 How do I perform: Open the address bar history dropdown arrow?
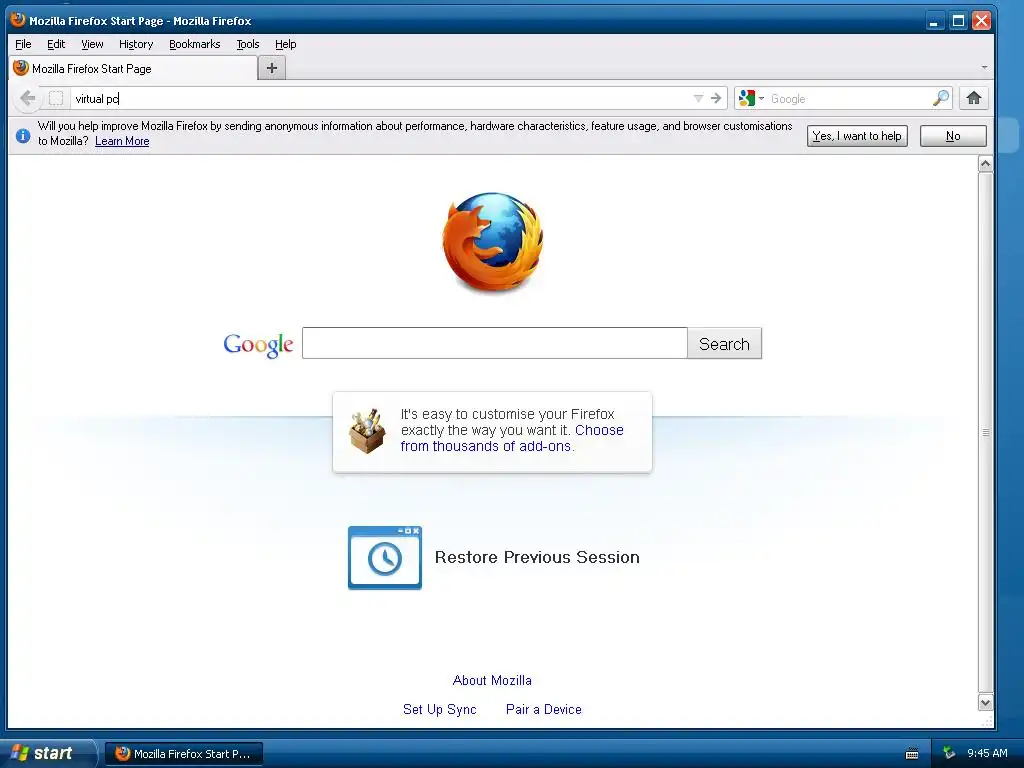pyautogui.click(x=698, y=99)
